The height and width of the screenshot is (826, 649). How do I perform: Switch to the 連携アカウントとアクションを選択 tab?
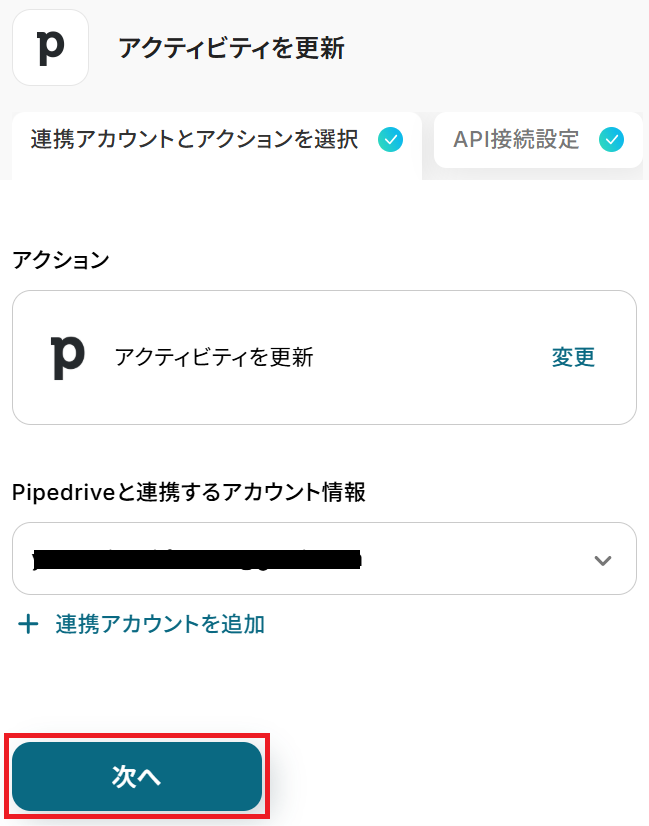click(x=195, y=140)
